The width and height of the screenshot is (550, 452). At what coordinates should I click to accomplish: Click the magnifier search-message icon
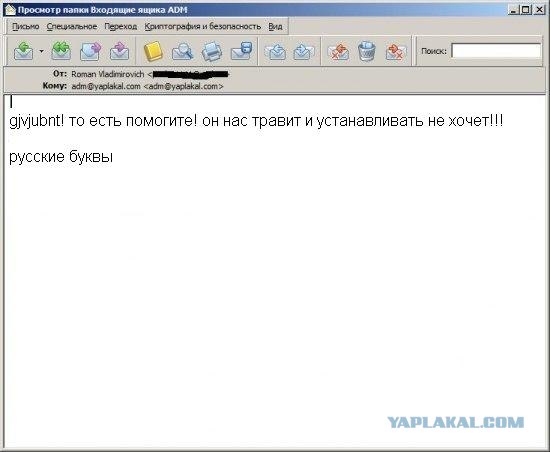point(182,51)
